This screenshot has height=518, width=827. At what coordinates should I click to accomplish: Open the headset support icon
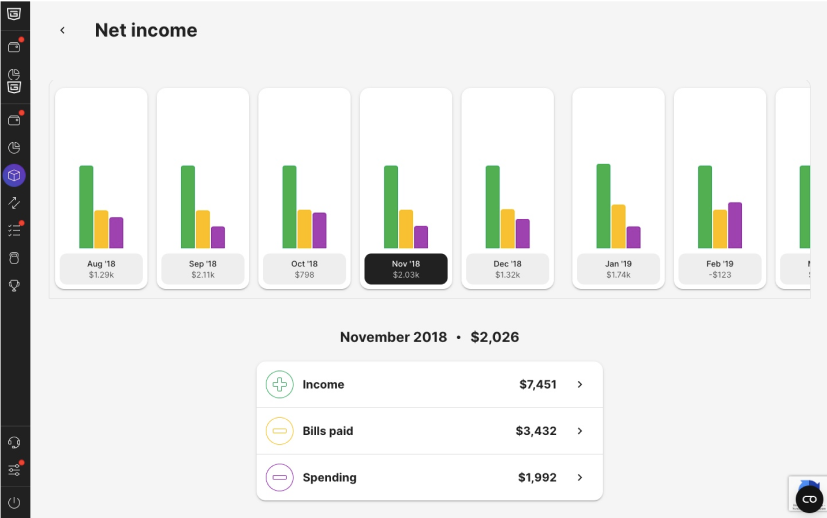[x=14, y=443]
